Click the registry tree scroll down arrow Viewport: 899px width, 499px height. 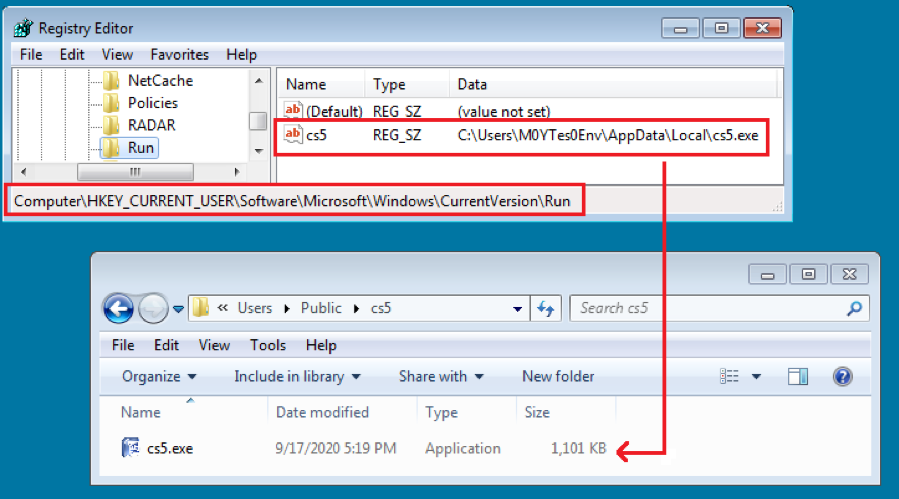tap(259, 151)
